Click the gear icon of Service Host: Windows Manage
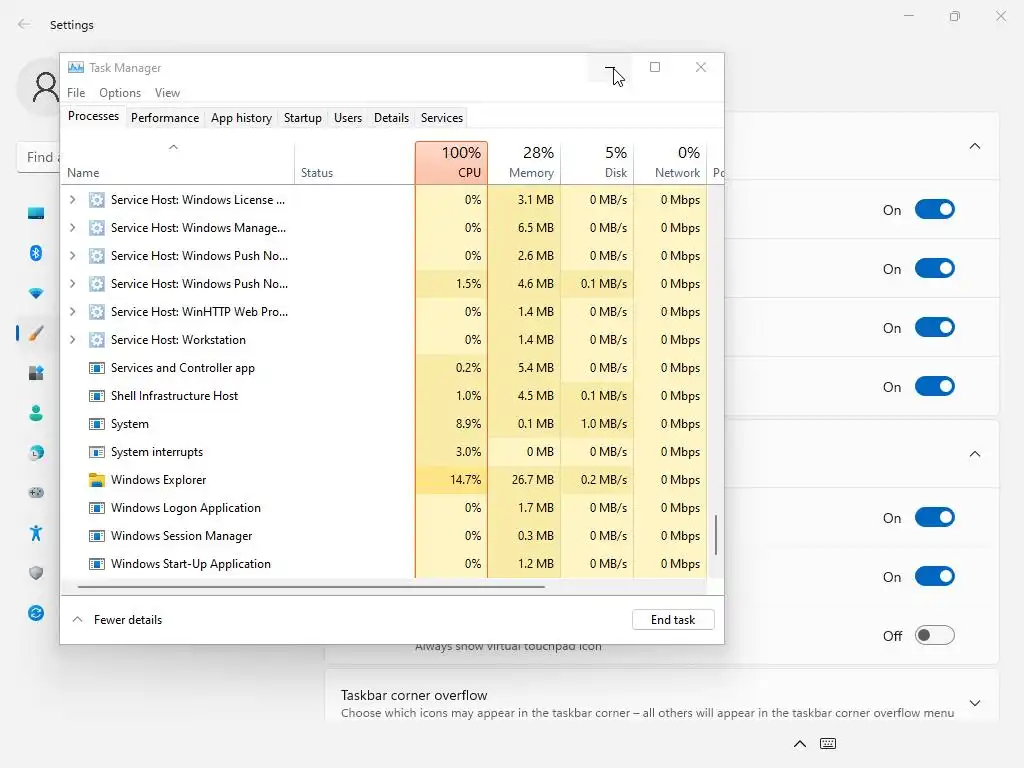 [x=97, y=228]
